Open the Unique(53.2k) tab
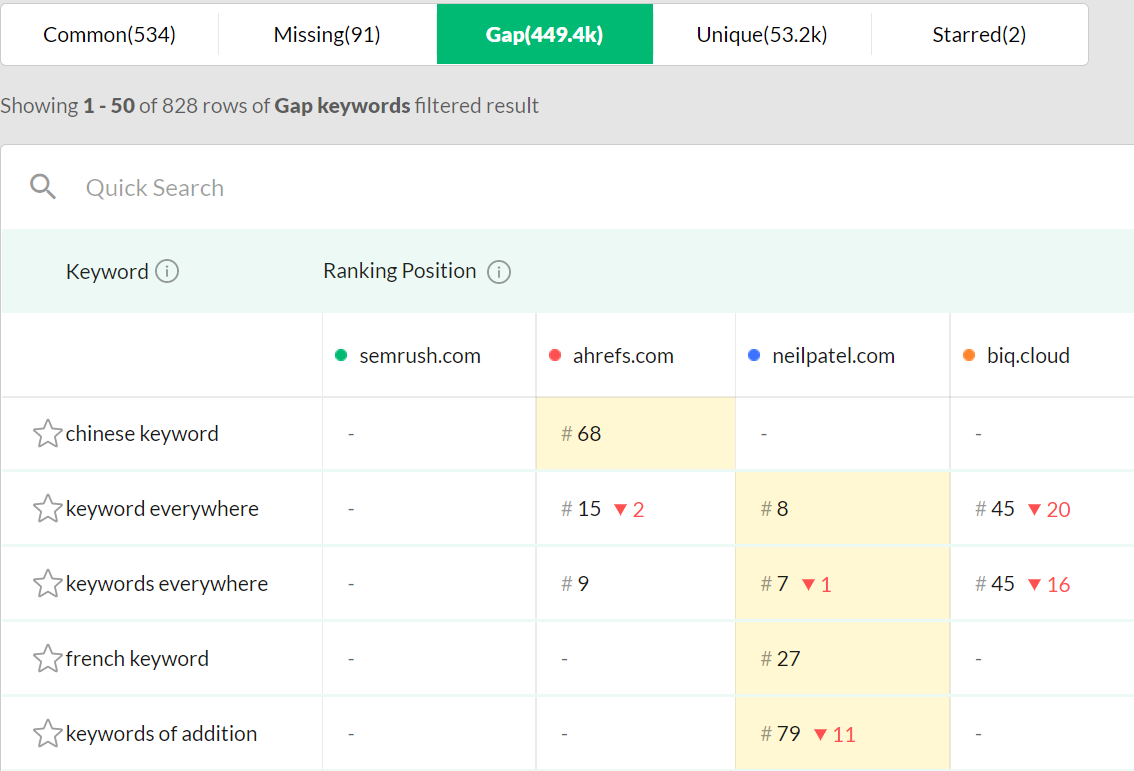Viewport: 1134px width, 771px height. tap(762, 34)
